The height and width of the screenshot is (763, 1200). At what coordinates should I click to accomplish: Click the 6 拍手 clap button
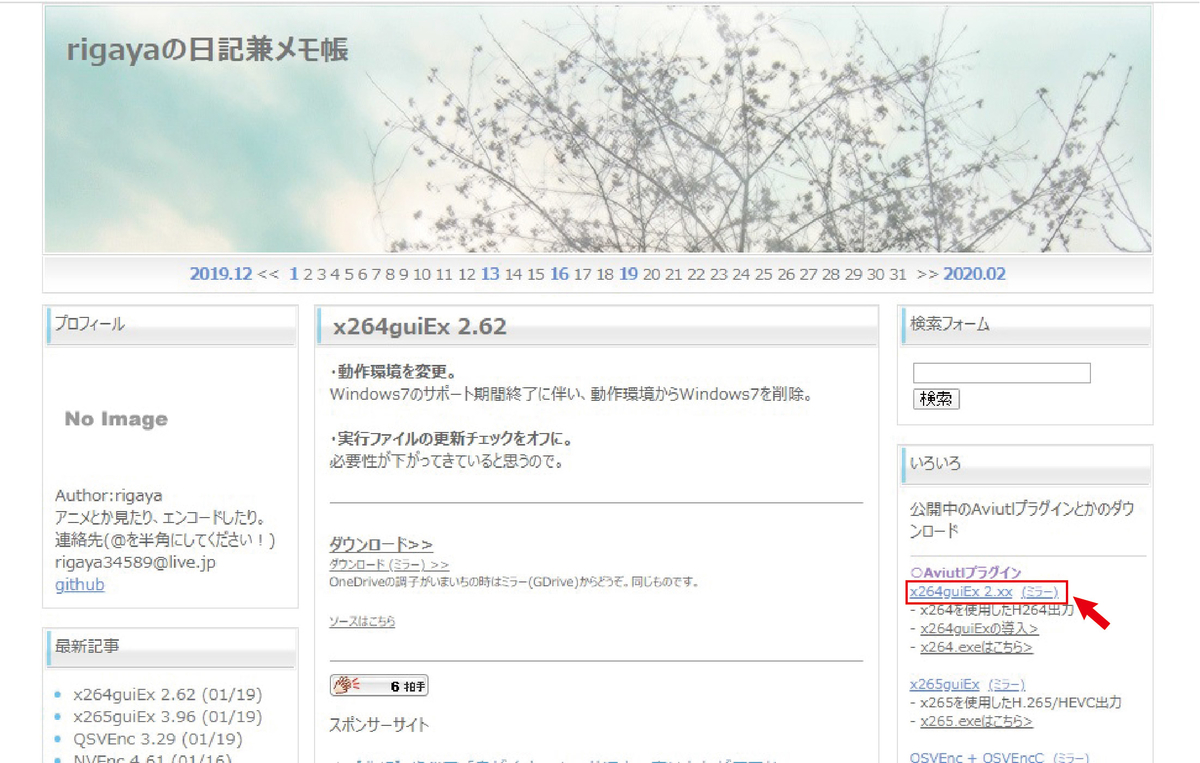pos(379,686)
